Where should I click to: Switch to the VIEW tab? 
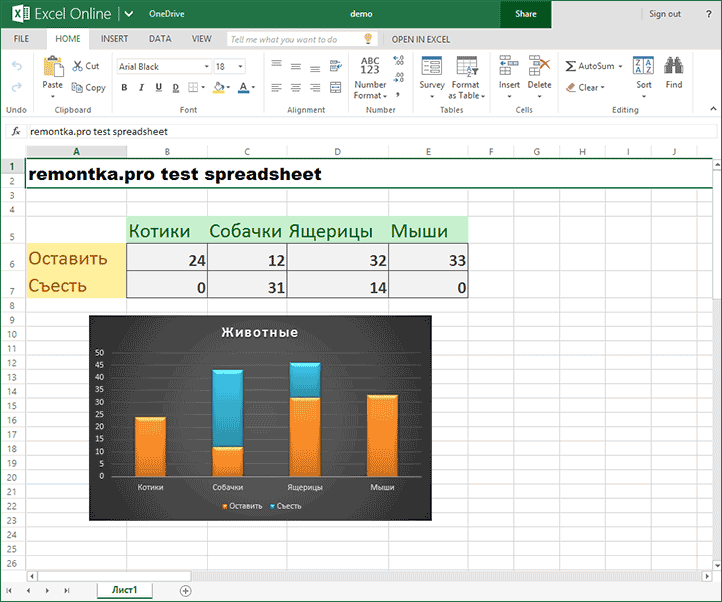(202, 39)
